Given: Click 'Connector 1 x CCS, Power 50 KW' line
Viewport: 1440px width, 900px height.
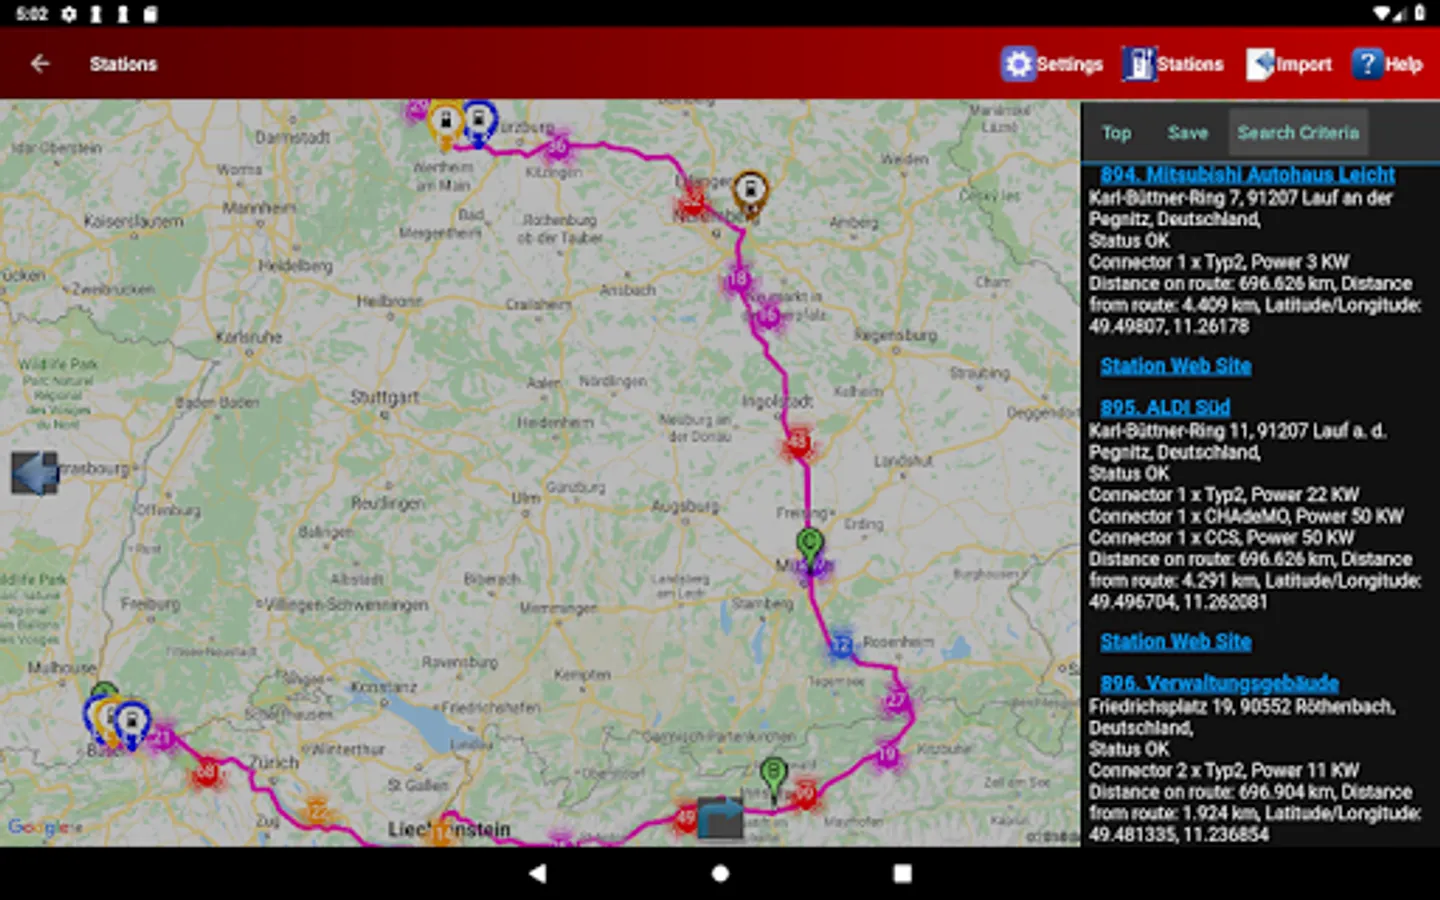Looking at the screenshot, I should [x=1221, y=537].
